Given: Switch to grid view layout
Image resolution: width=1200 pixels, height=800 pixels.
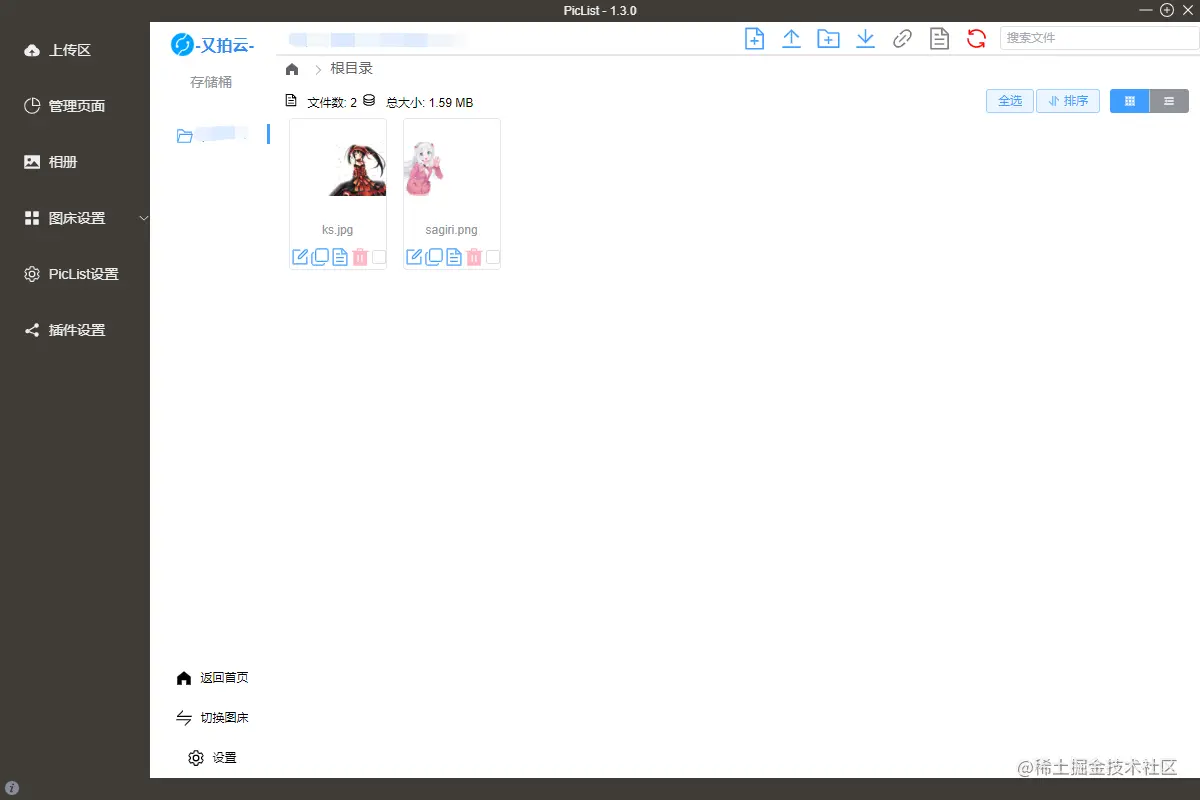Looking at the screenshot, I should click(x=1130, y=101).
